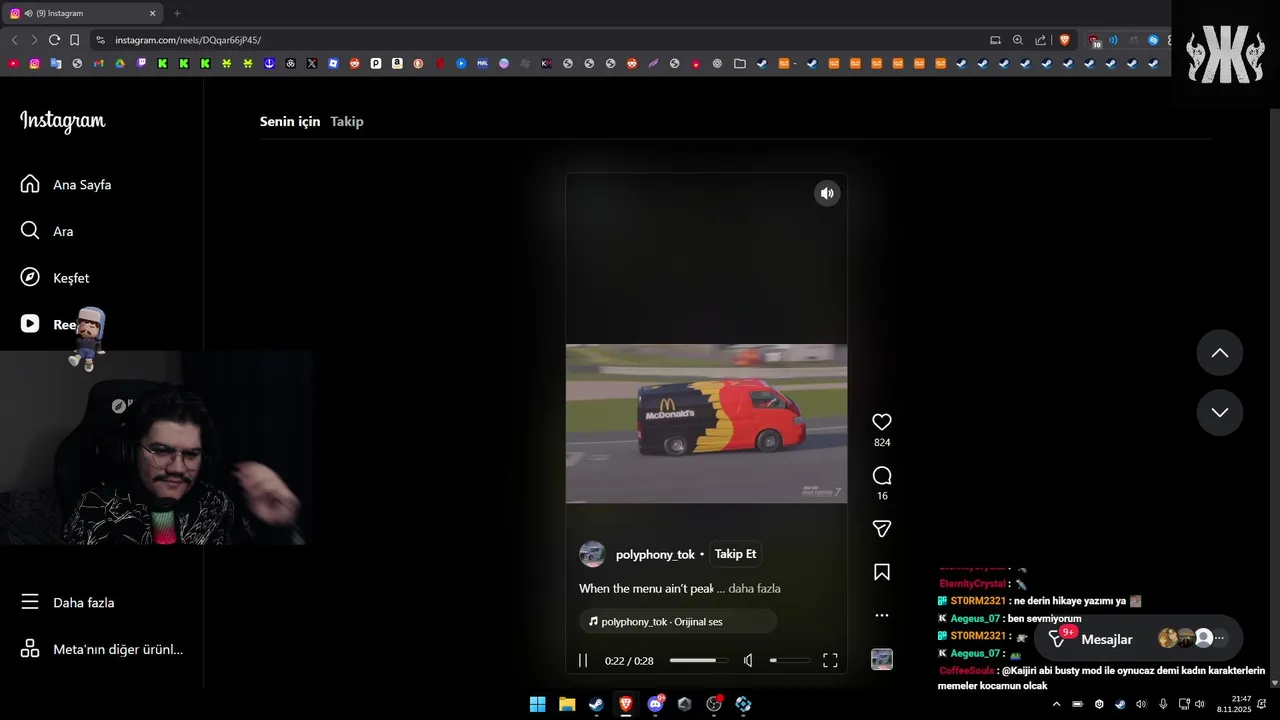Click share page icon in address bar
This screenshot has height=720, width=1280.
pos(1041,40)
